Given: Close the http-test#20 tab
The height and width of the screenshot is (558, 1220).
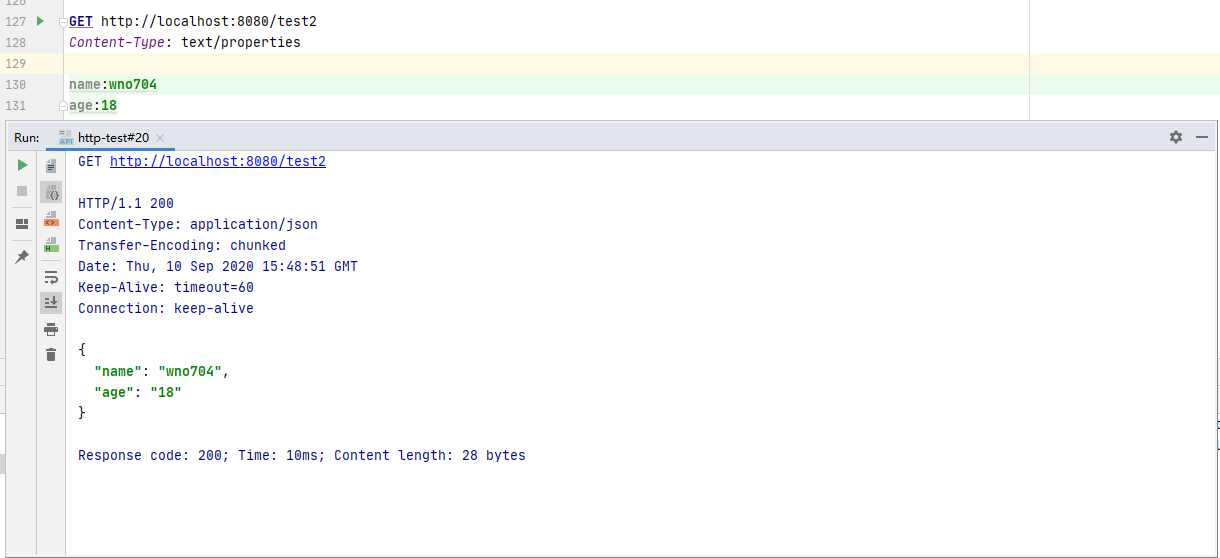Looking at the screenshot, I should [160, 138].
